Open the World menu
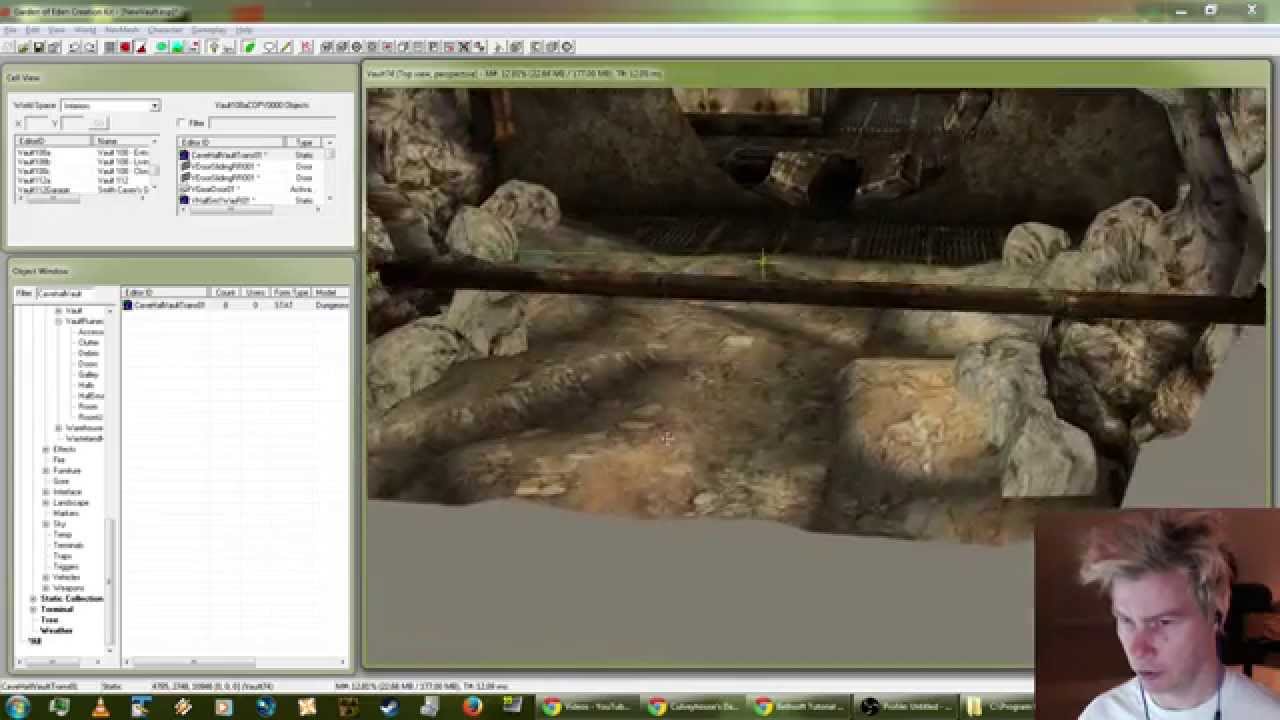 tap(85, 30)
